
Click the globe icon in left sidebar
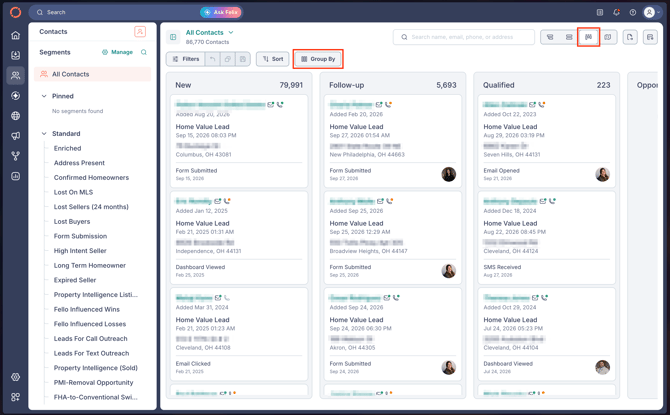point(15,116)
